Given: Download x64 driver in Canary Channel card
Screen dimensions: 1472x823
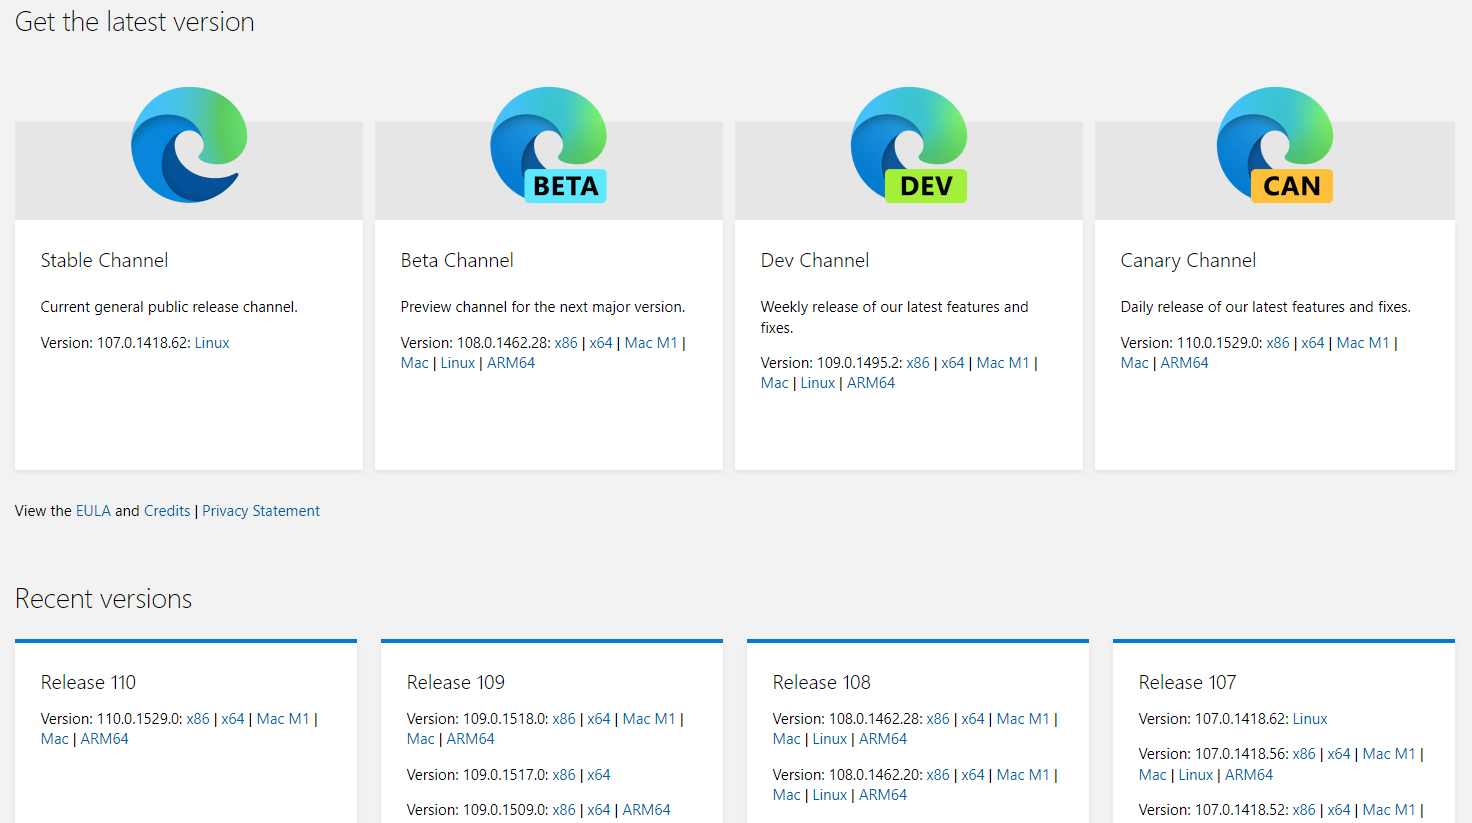Looking at the screenshot, I should coord(1313,343).
